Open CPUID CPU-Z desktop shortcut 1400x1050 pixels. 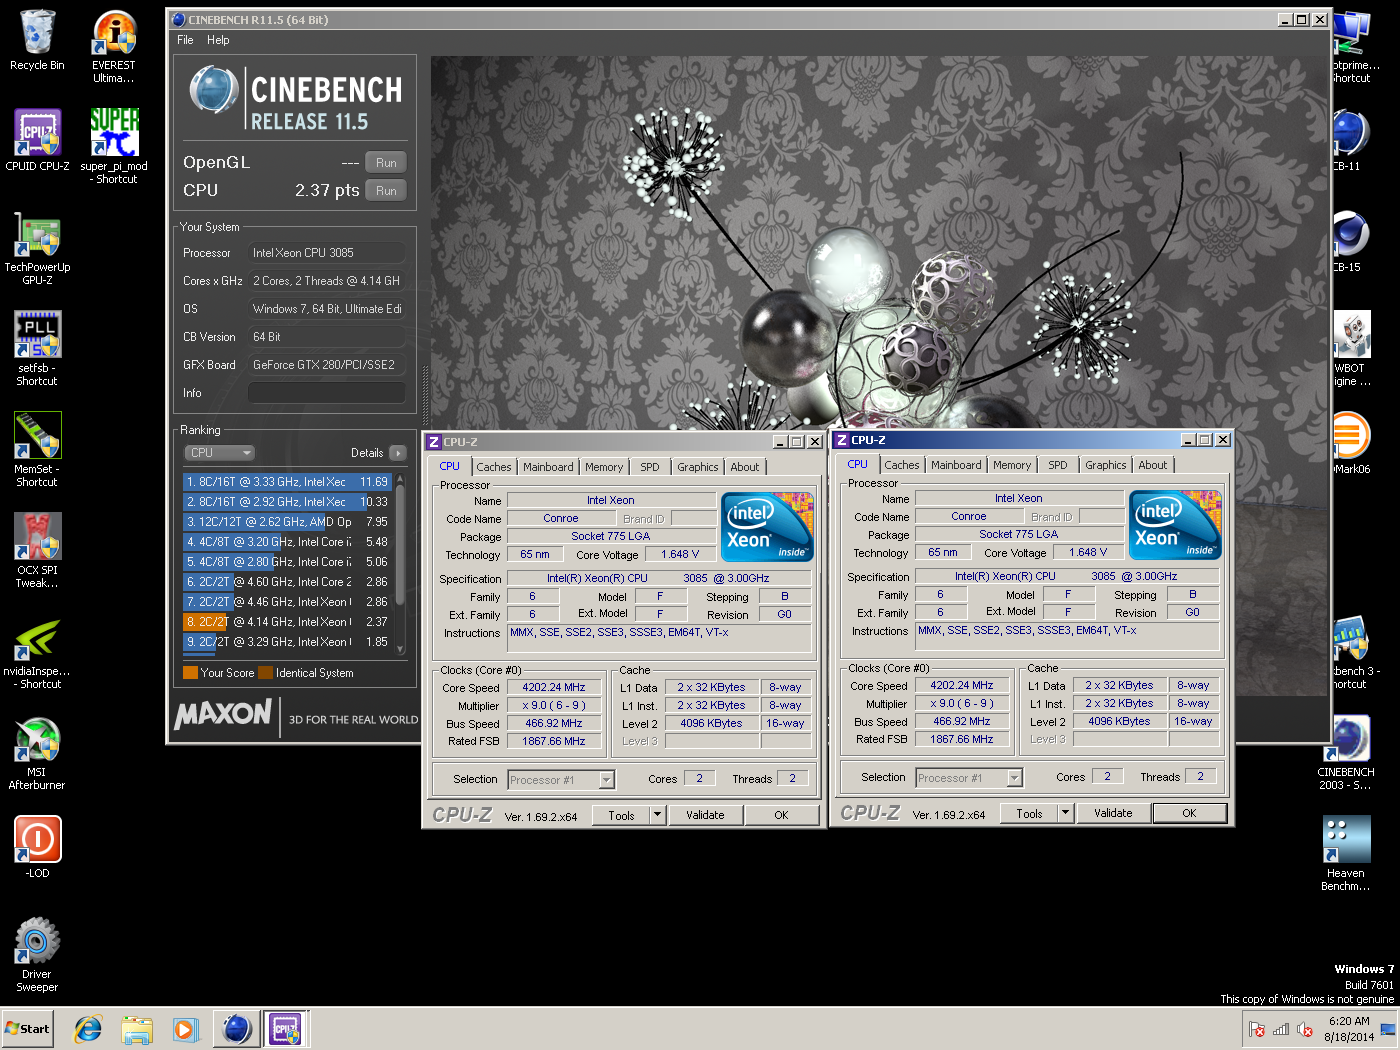click(x=37, y=141)
